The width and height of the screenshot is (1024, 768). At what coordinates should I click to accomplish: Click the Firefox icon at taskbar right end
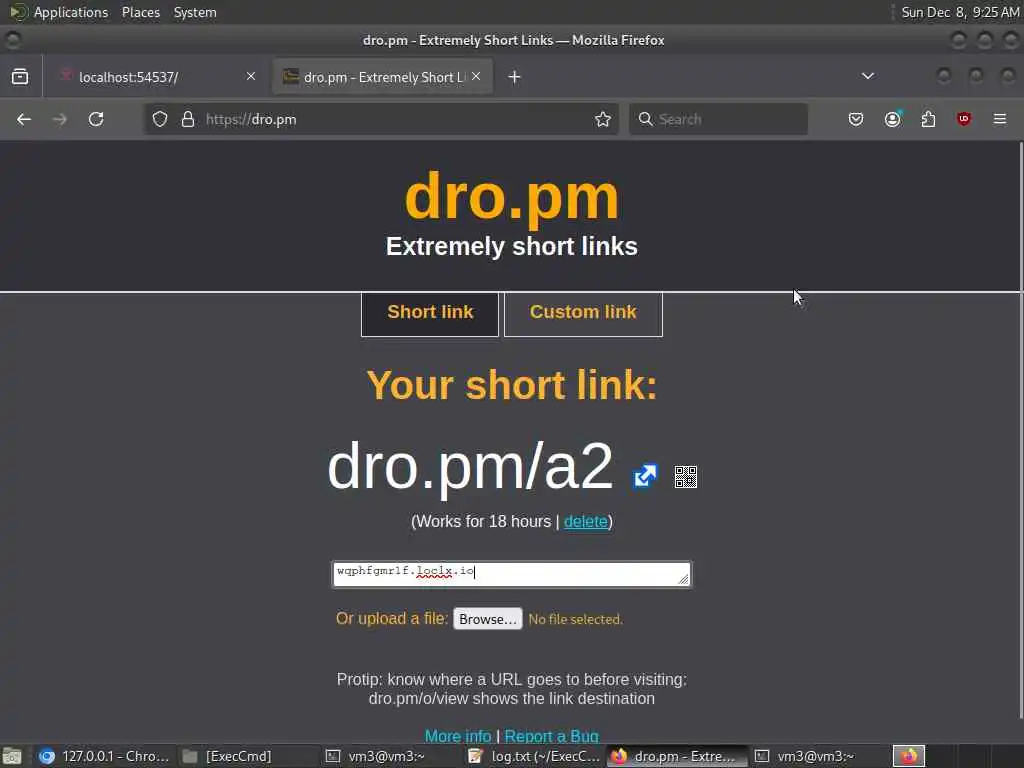(x=908, y=756)
